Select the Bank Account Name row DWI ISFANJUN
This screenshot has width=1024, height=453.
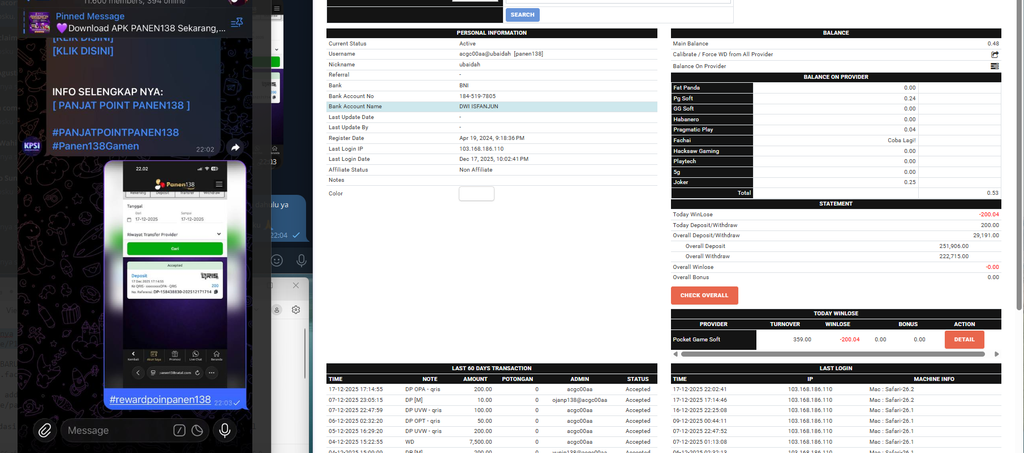pyautogui.click(x=492, y=106)
